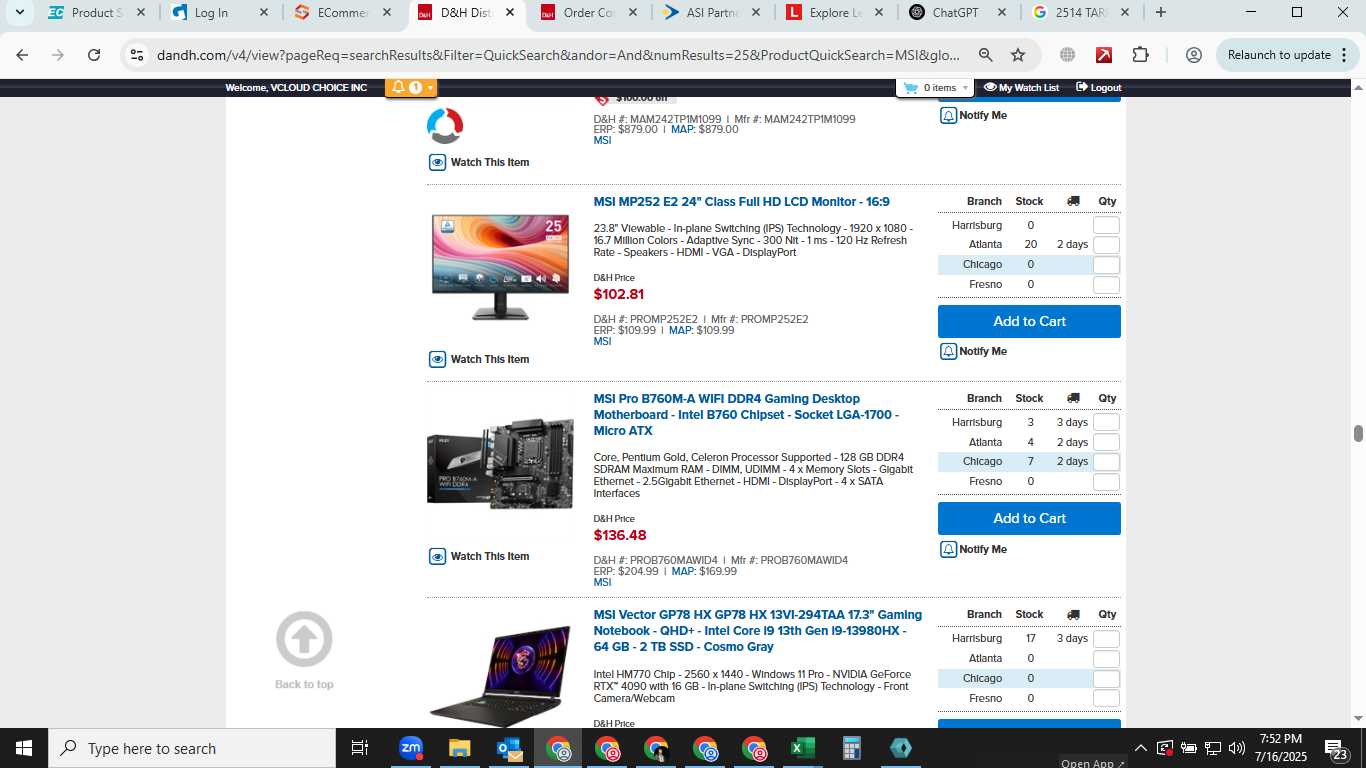Open the Windows Start menu
This screenshot has height=768, width=1366.
click(x=23, y=748)
